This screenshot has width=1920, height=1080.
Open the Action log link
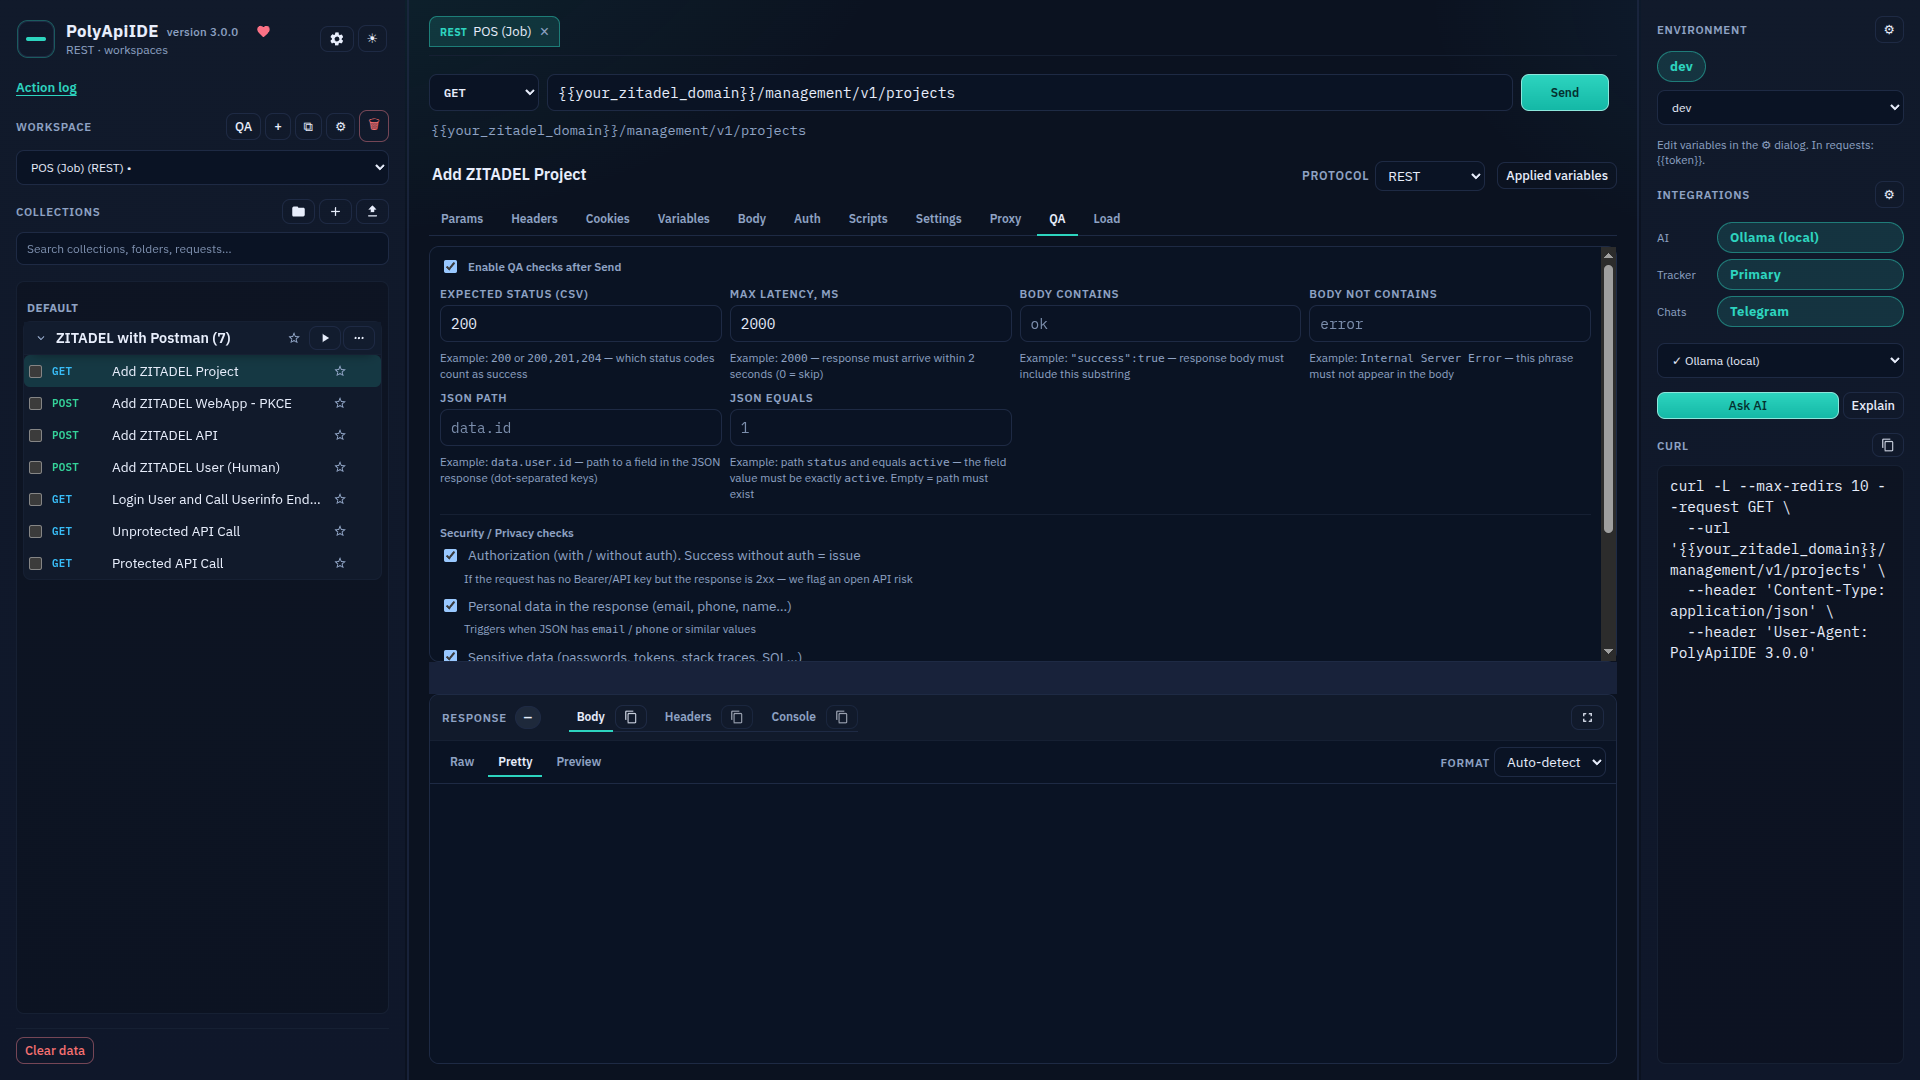click(46, 88)
